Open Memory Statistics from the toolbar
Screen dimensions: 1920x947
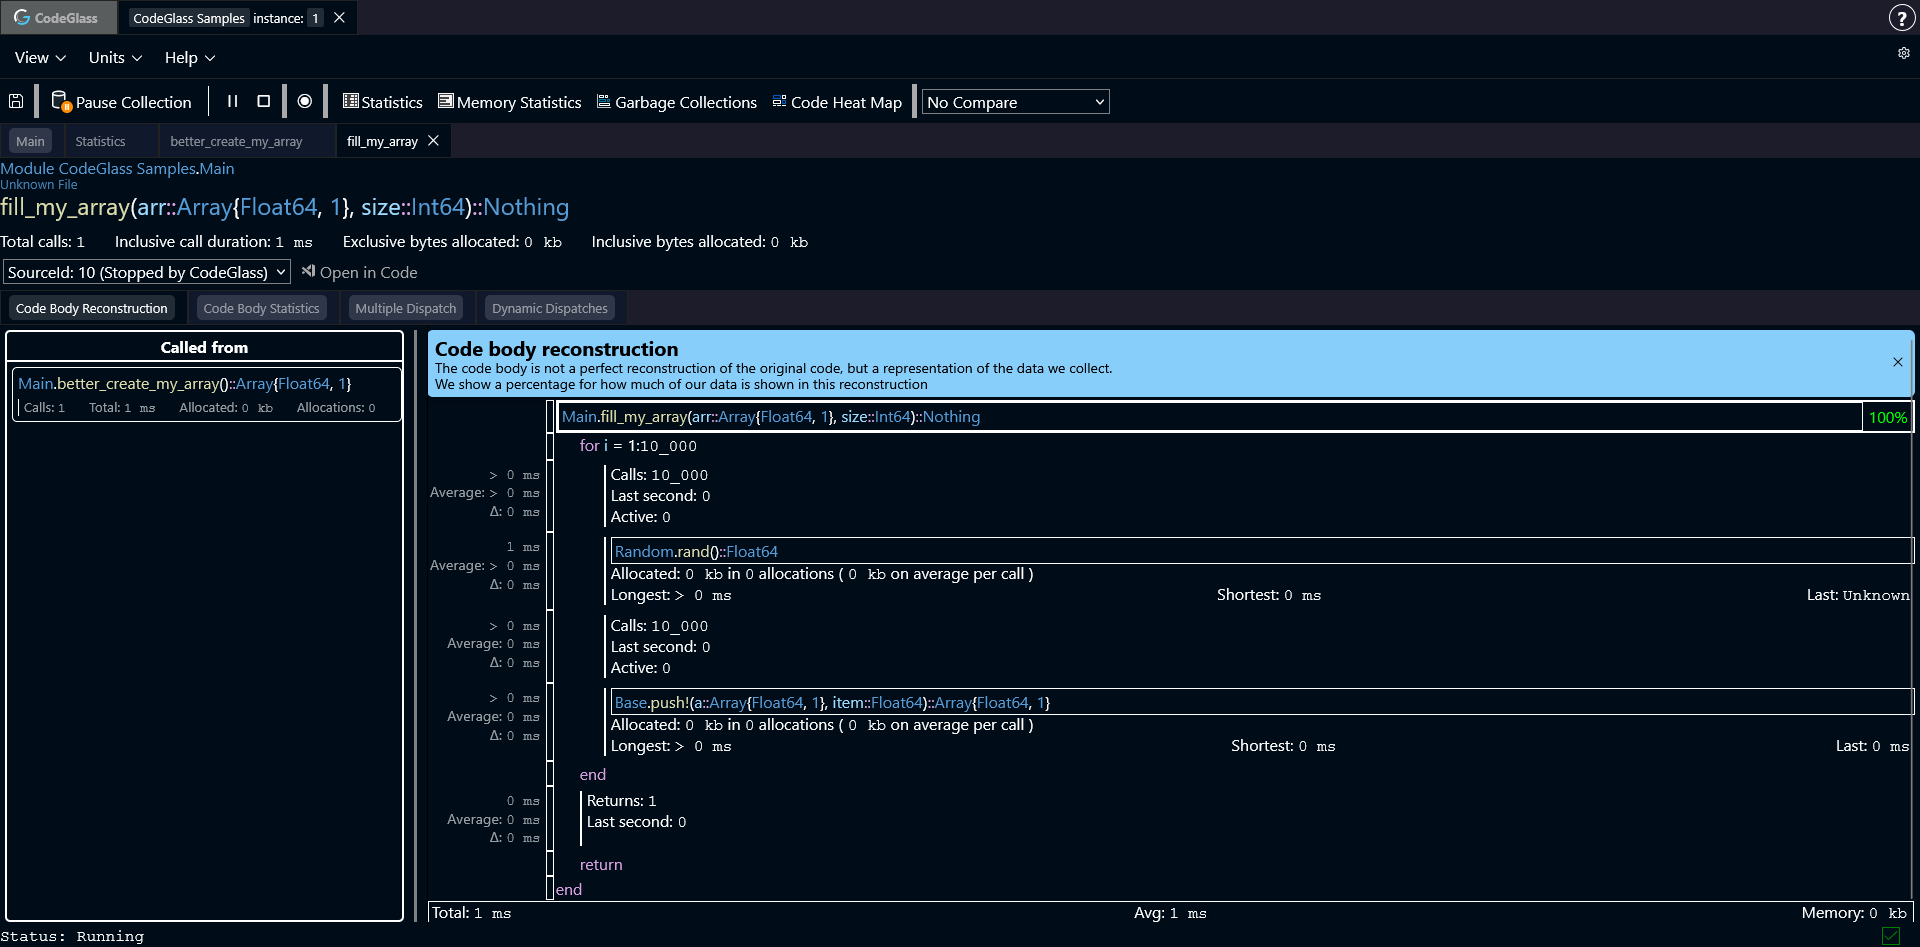[x=509, y=102]
